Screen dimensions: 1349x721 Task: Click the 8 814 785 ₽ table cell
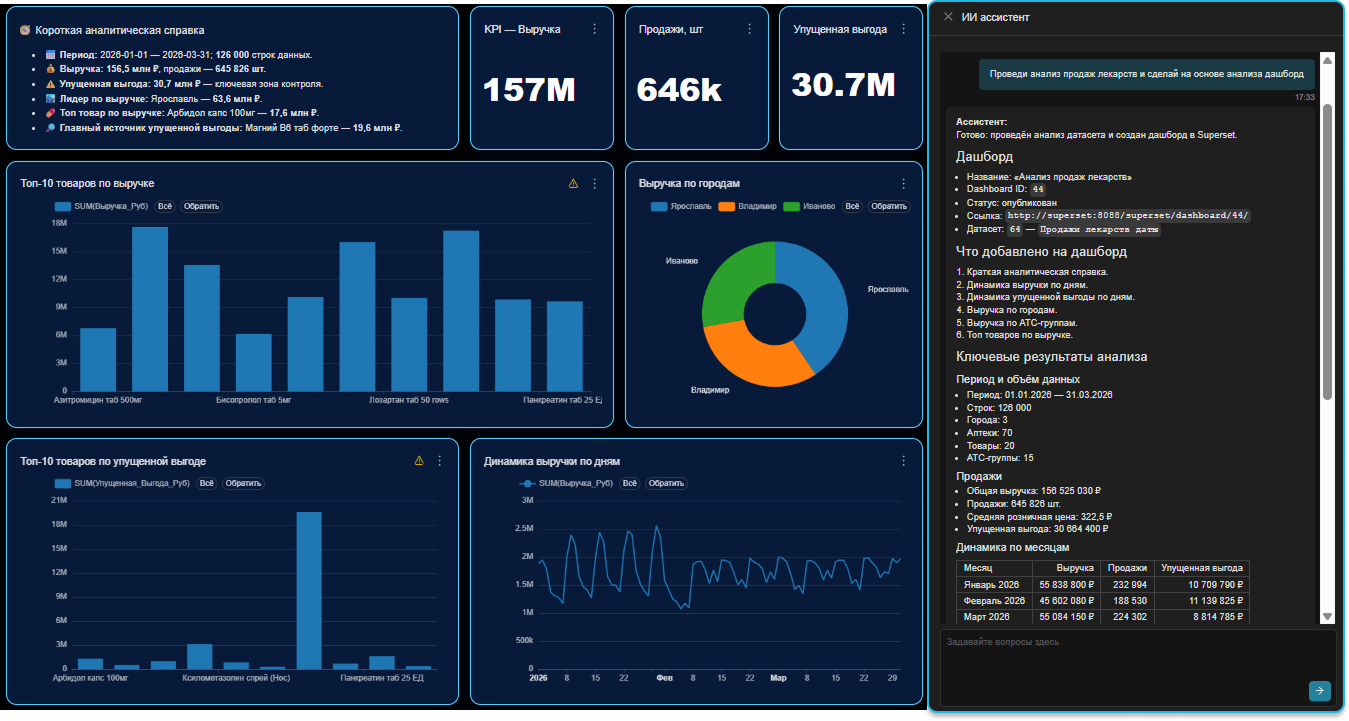point(1202,617)
